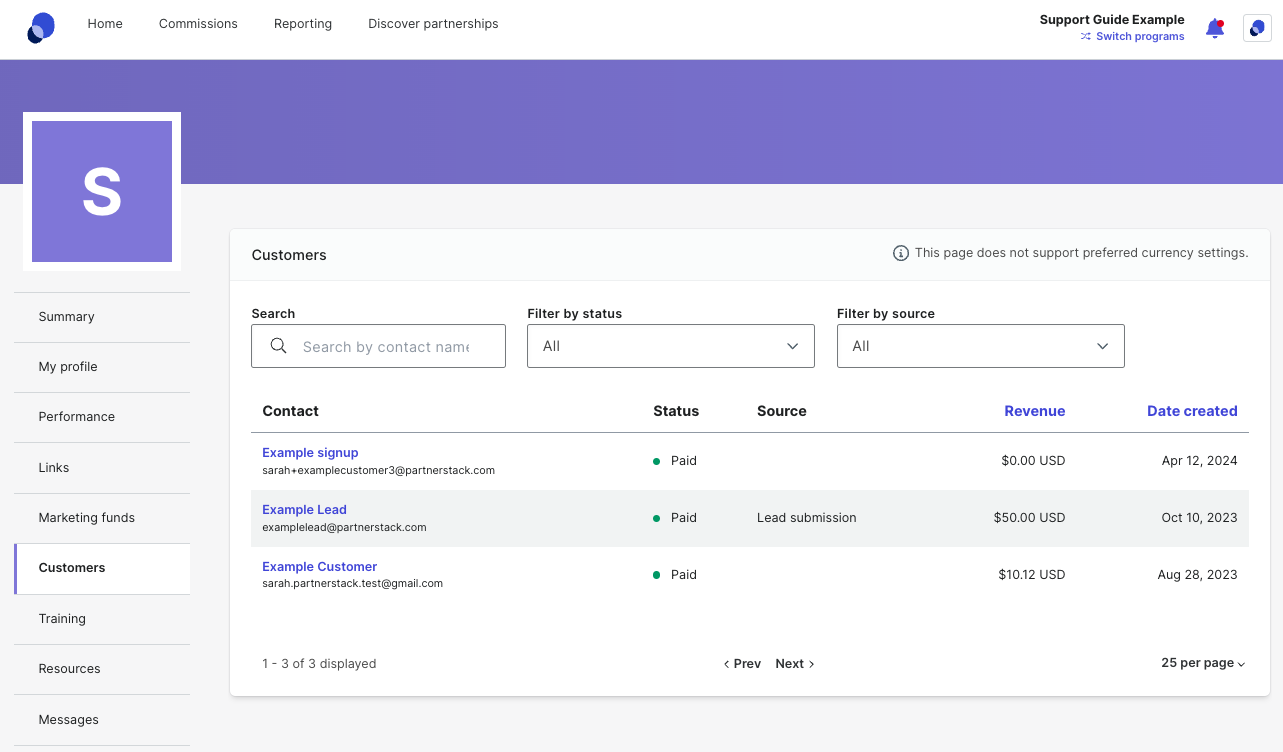Focus the Search by contact name field
The width and height of the screenshot is (1283, 752).
coord(379,346)
